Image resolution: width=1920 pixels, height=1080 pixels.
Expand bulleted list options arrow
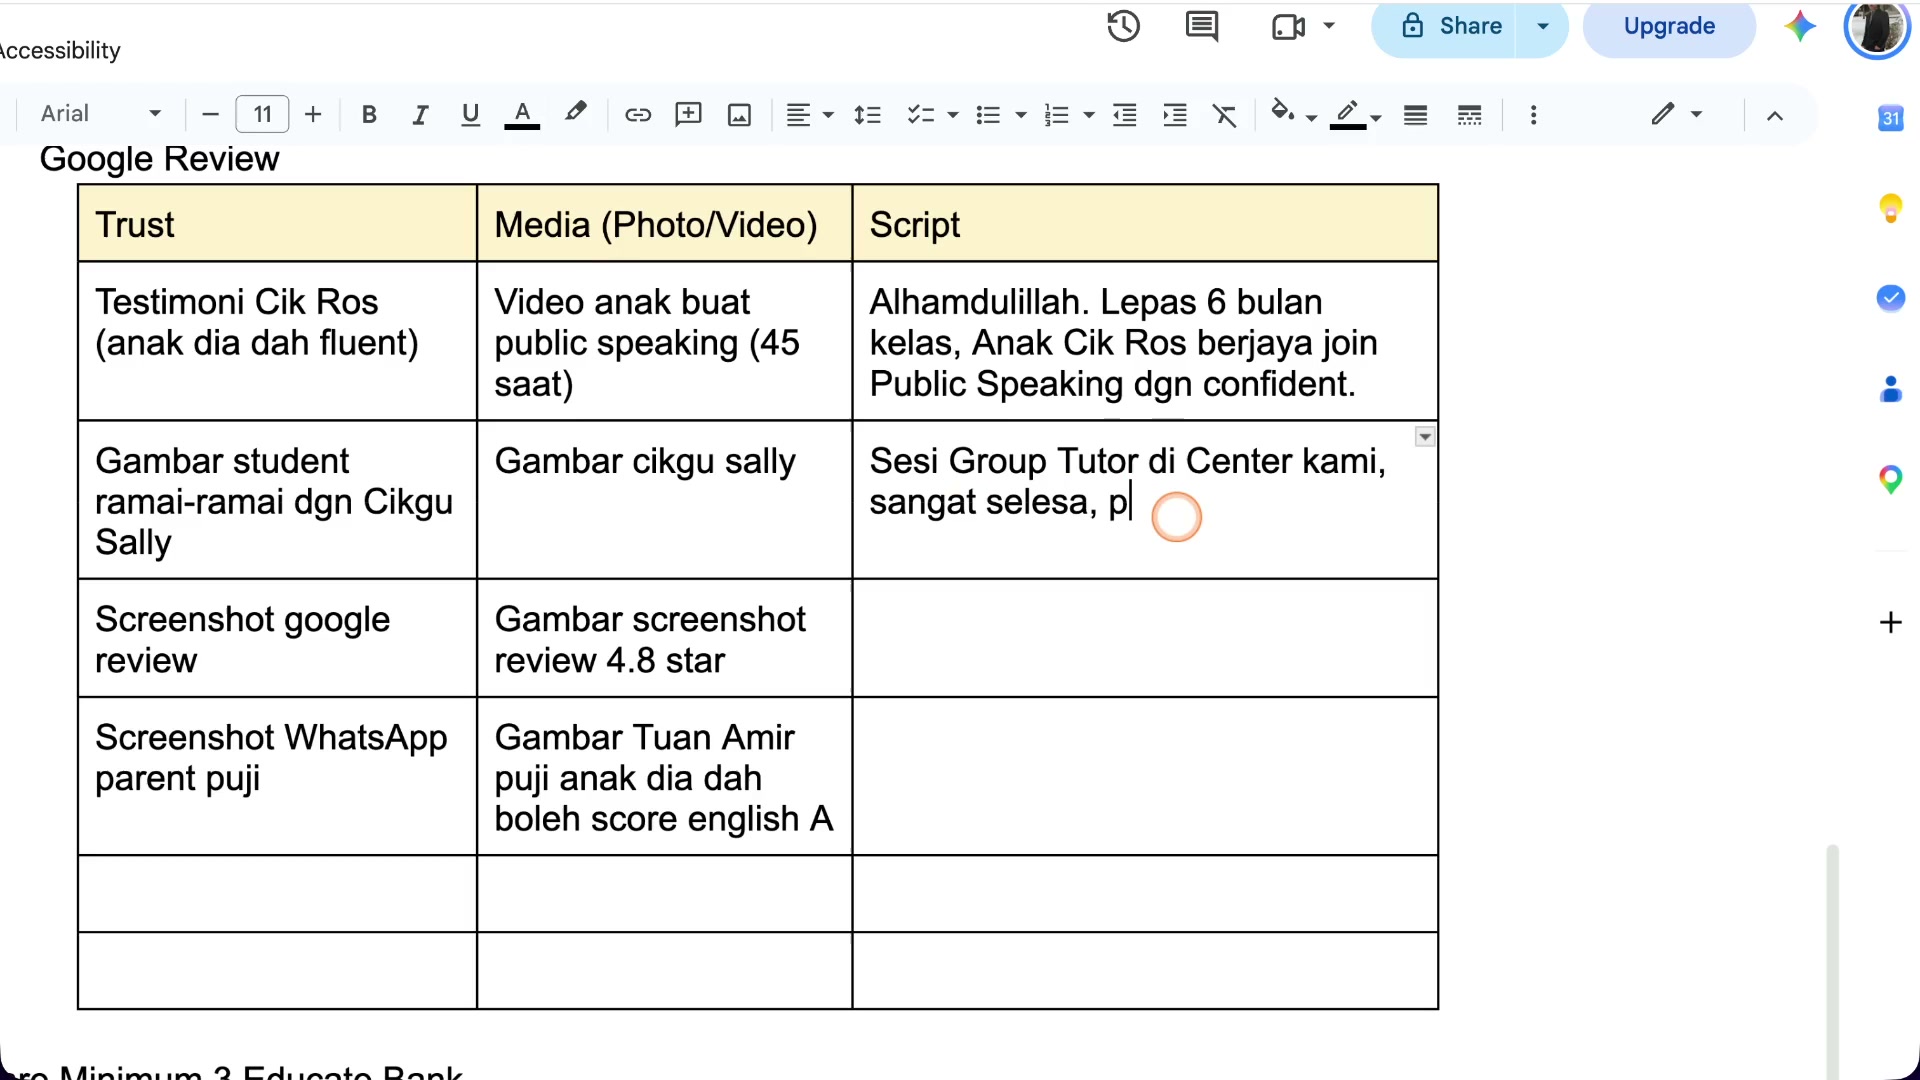[1020, 115]
